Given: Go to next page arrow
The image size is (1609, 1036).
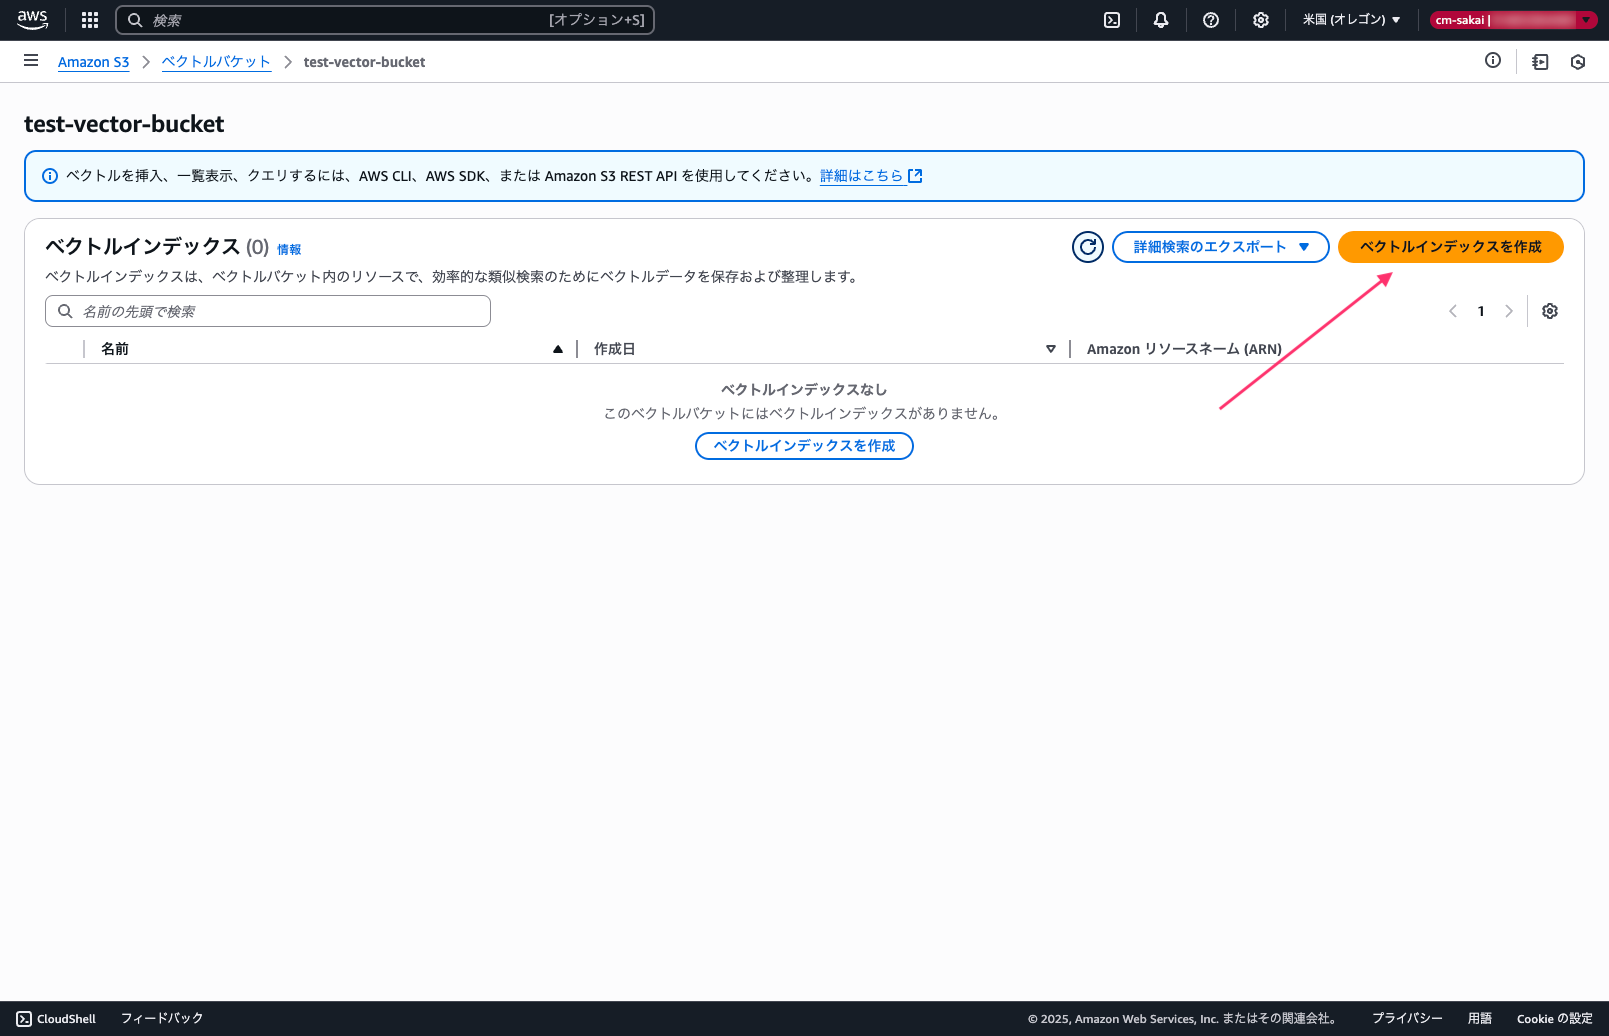Looking at the screenshot, I should pos(1509,311).
